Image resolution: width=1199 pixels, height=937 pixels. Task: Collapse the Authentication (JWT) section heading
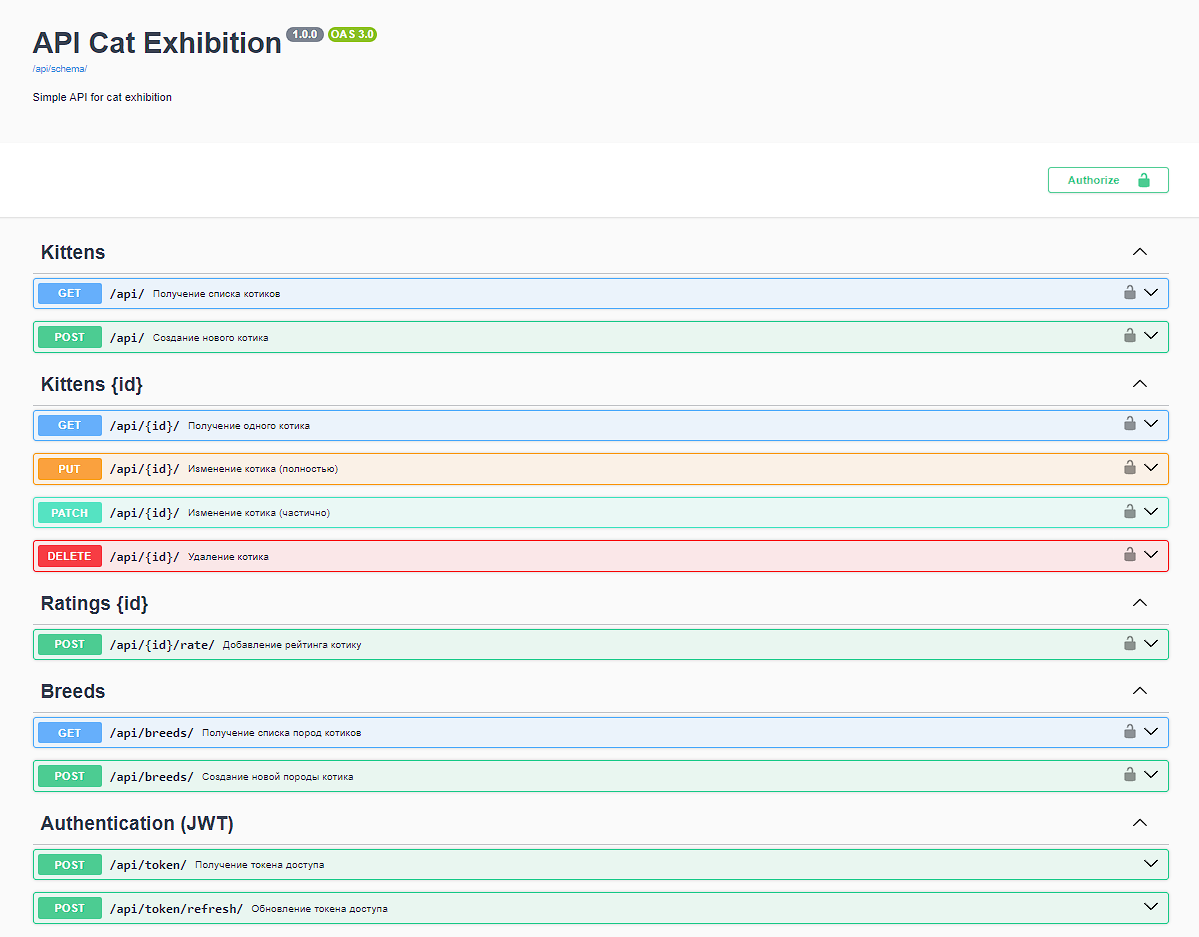pos(601,823)
